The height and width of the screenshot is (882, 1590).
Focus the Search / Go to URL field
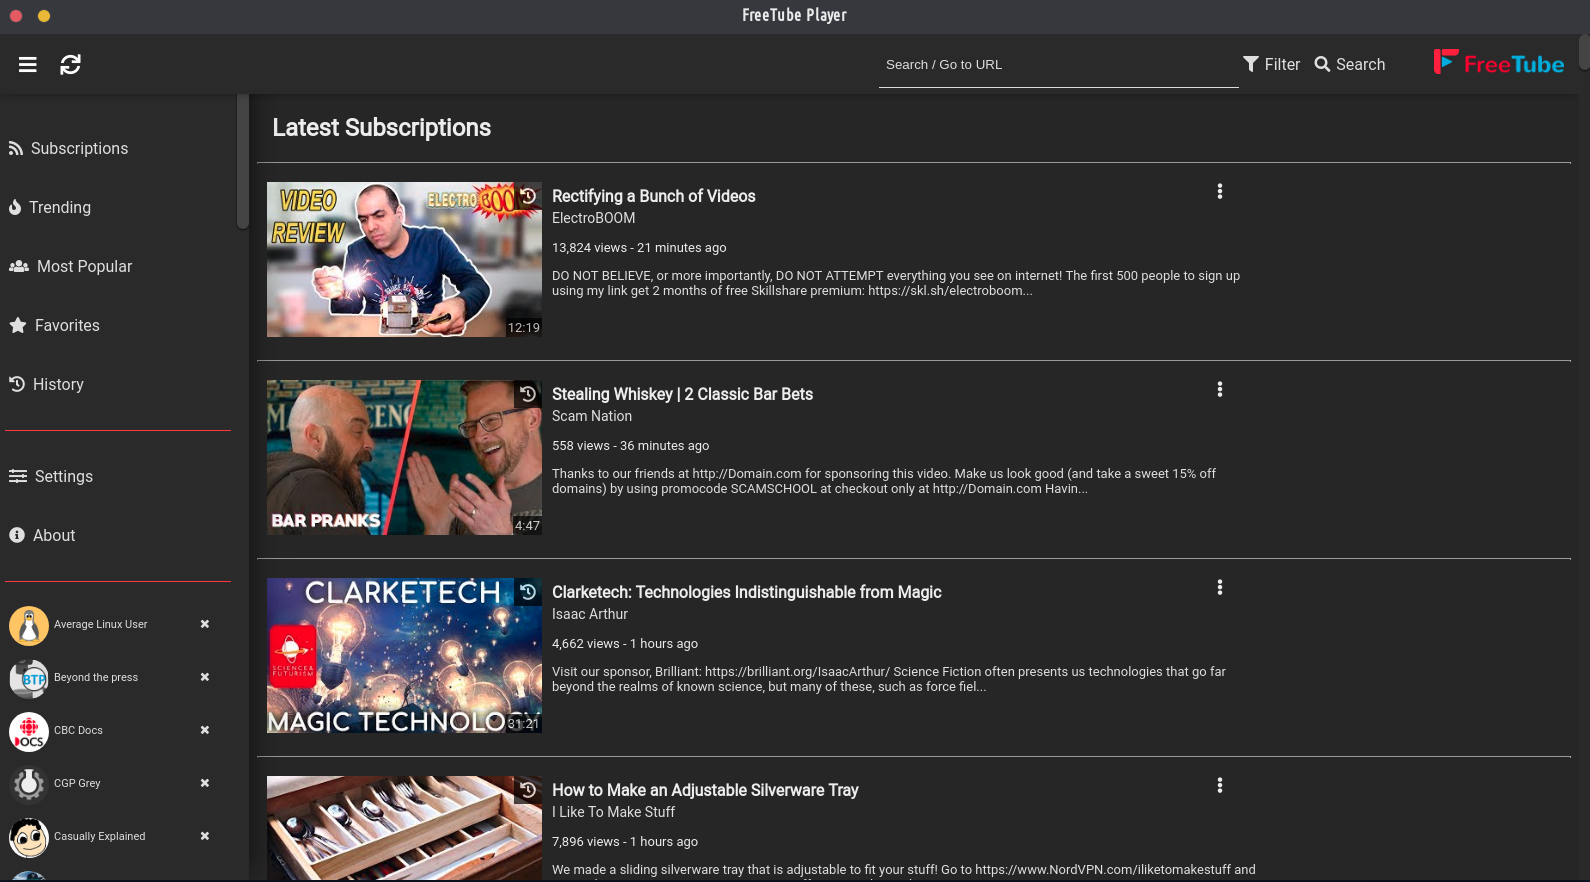pos(1057,65)
